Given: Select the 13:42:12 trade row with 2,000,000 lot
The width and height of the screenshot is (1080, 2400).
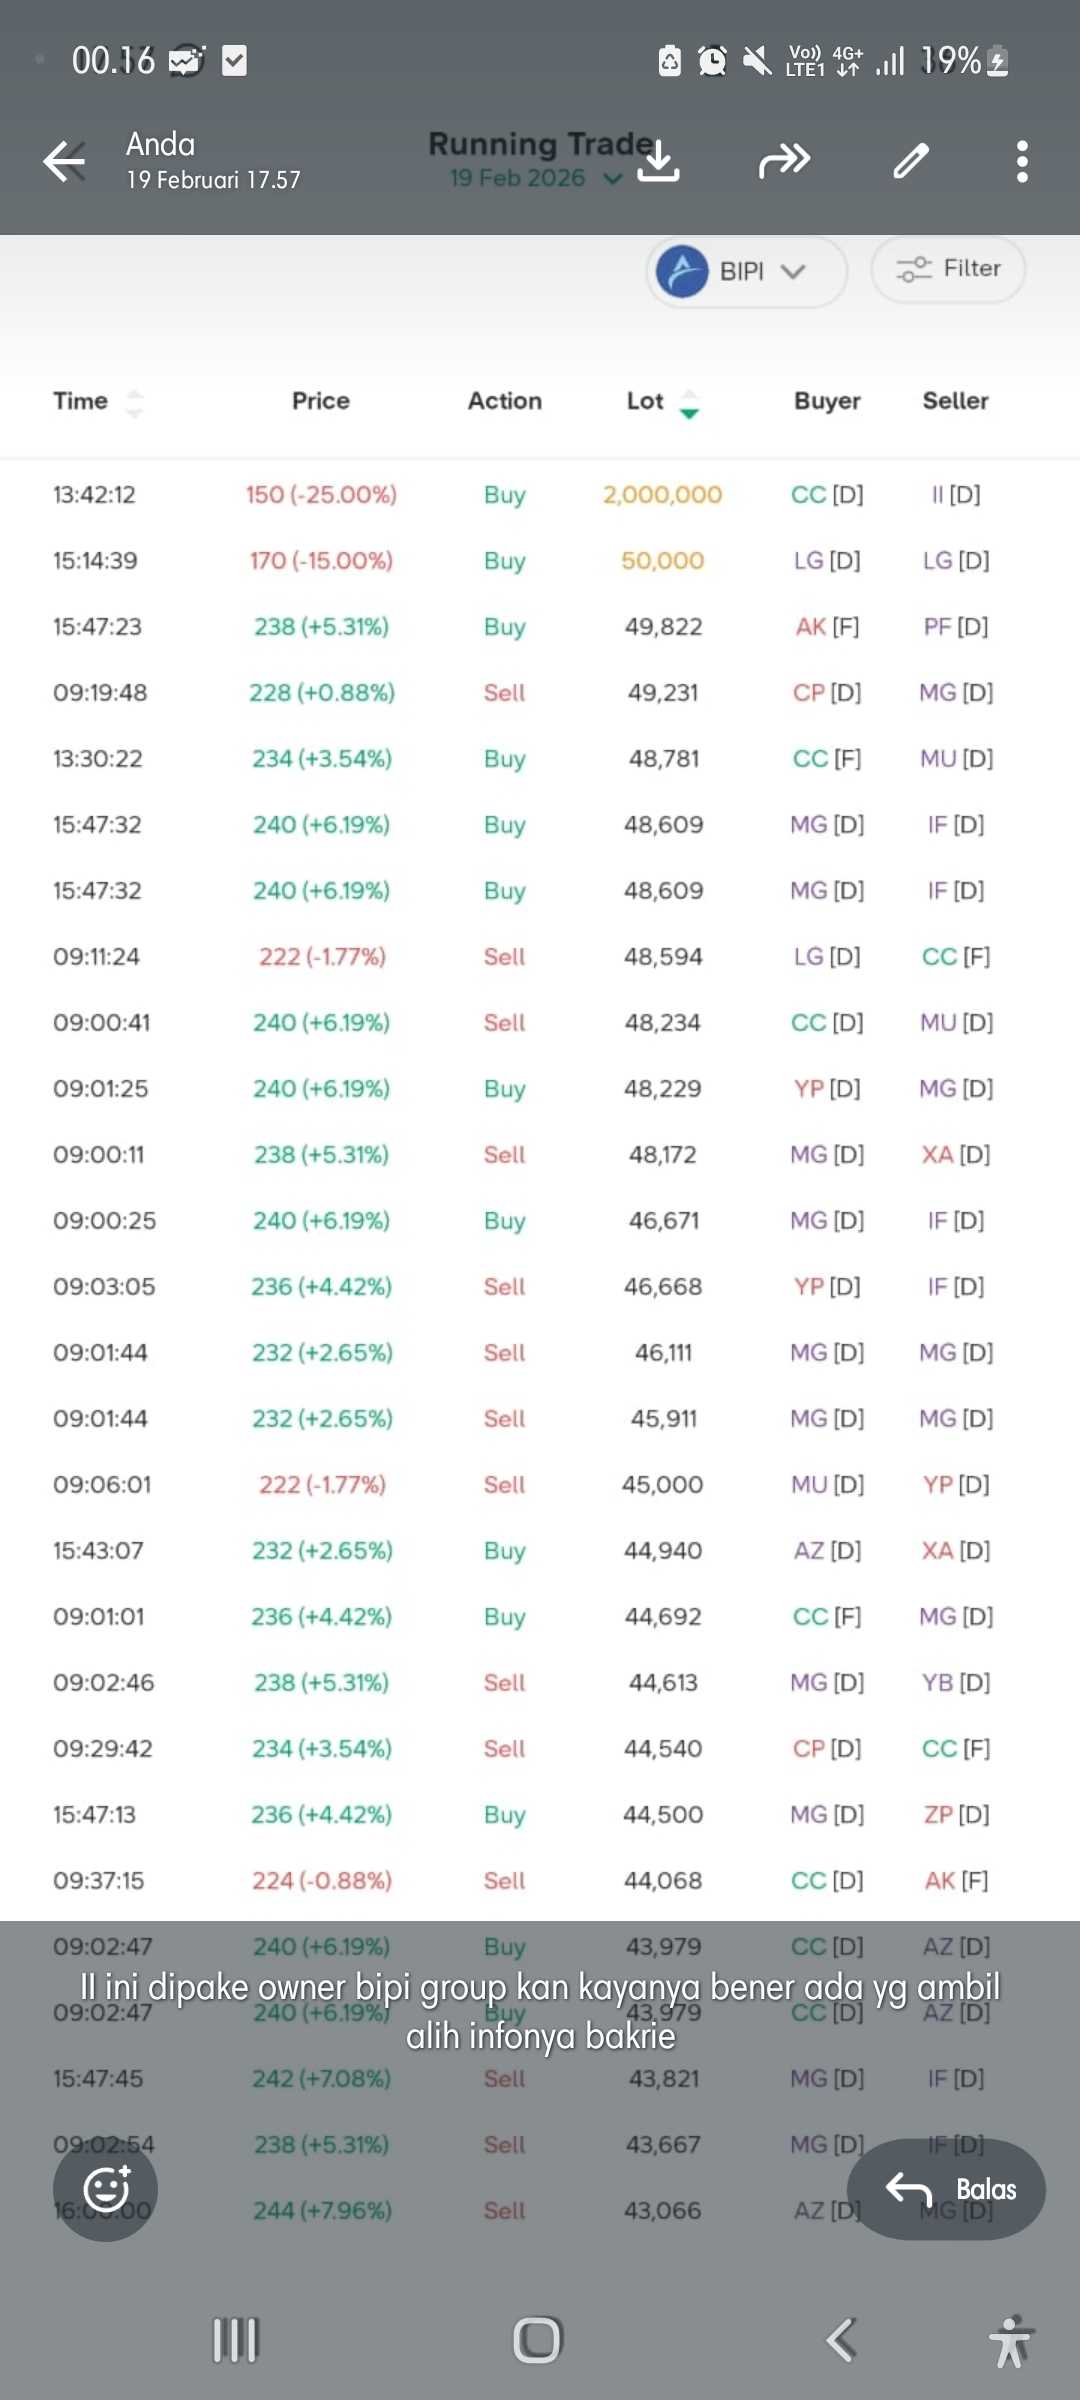Looking at the screenshot, I should 540,495.
